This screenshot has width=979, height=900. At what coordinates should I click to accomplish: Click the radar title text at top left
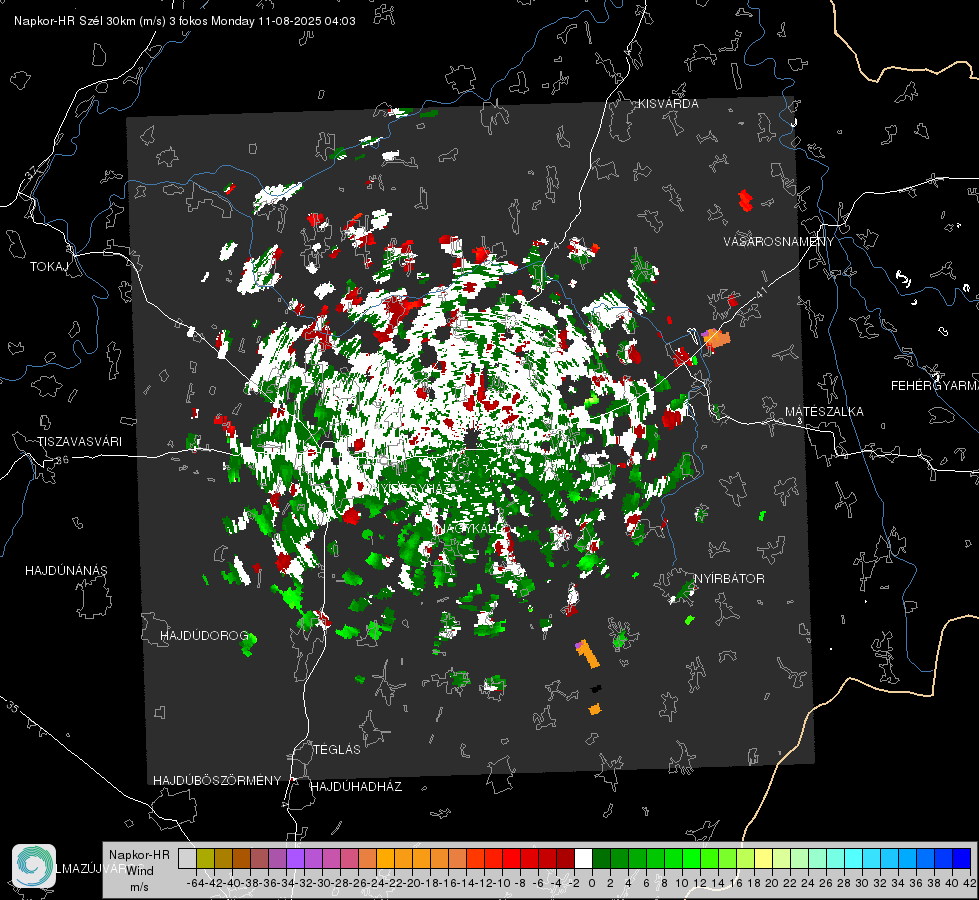(185, 21)
